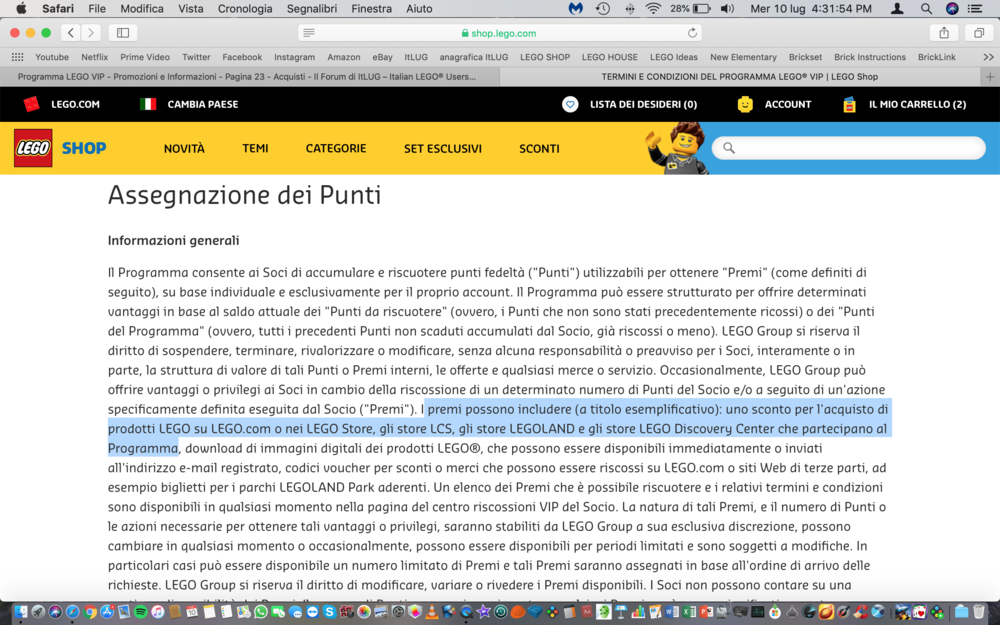Image resolution: width=1000 pixels, height=625 pixels.
Task: Click the LEGO shop search field
Action: click(x=849, y=148)
